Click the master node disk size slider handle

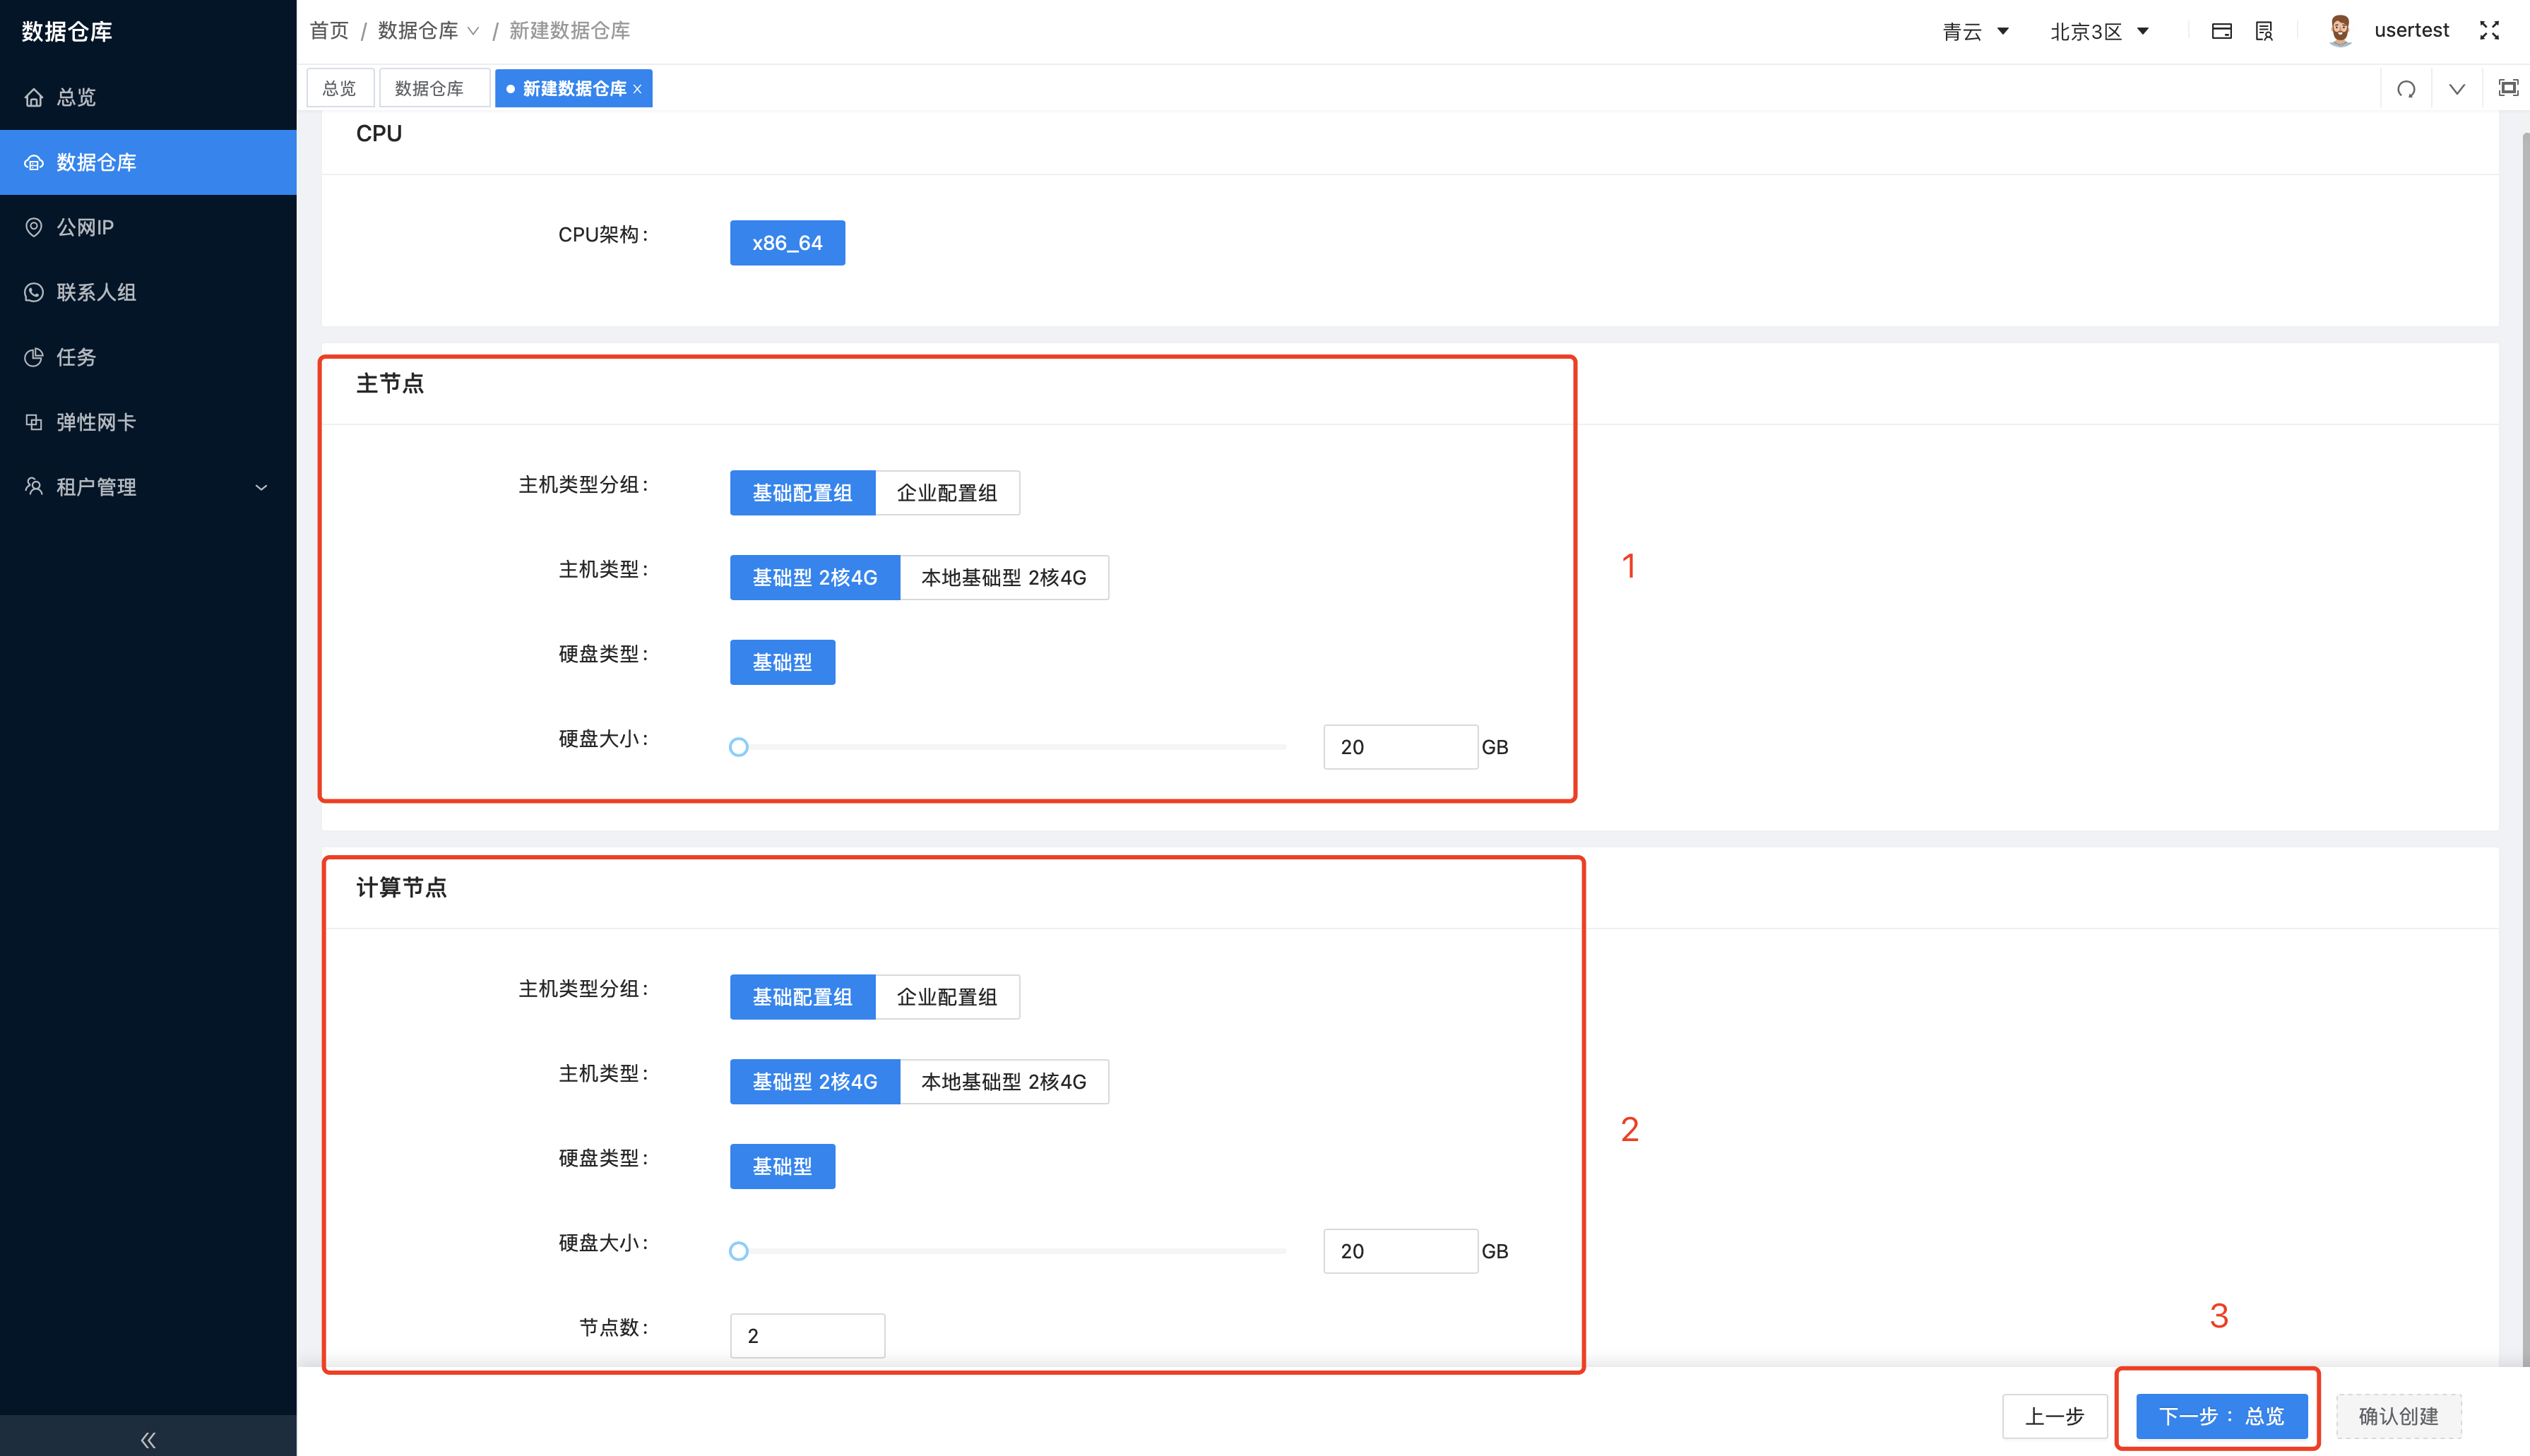pos(739,746)
